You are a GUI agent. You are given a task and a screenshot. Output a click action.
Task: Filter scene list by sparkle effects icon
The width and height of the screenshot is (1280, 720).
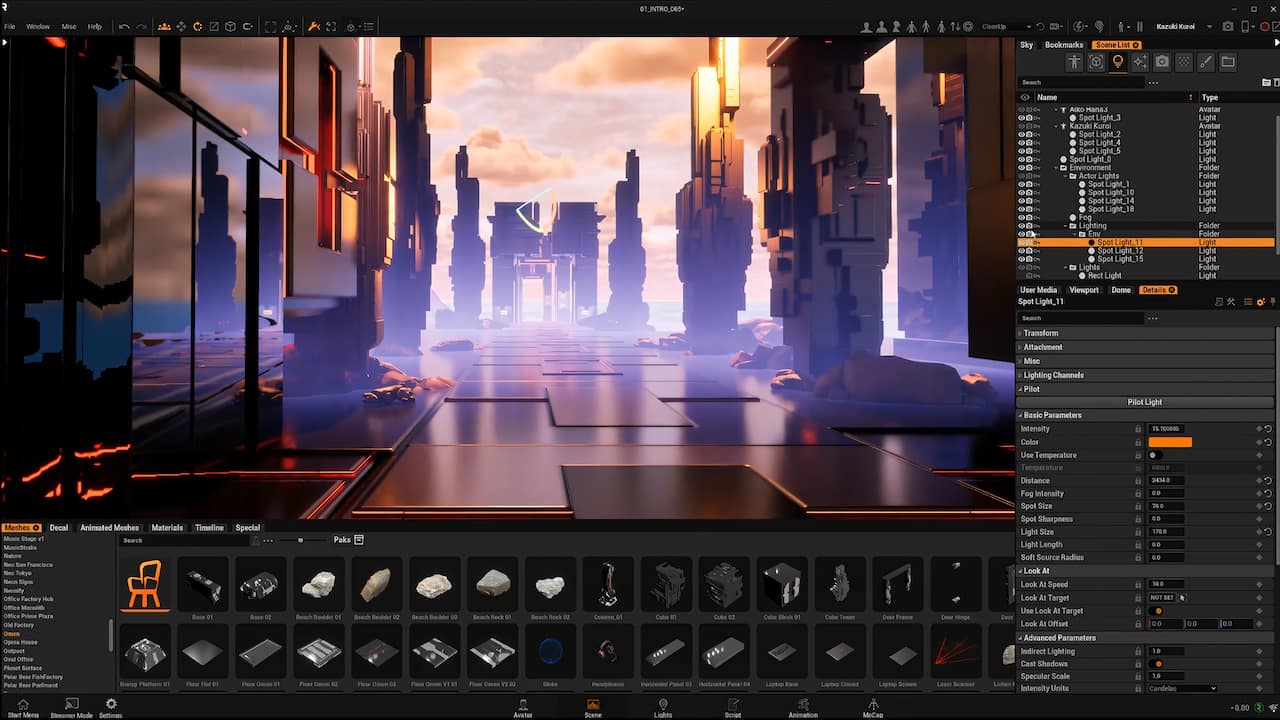1140,62
